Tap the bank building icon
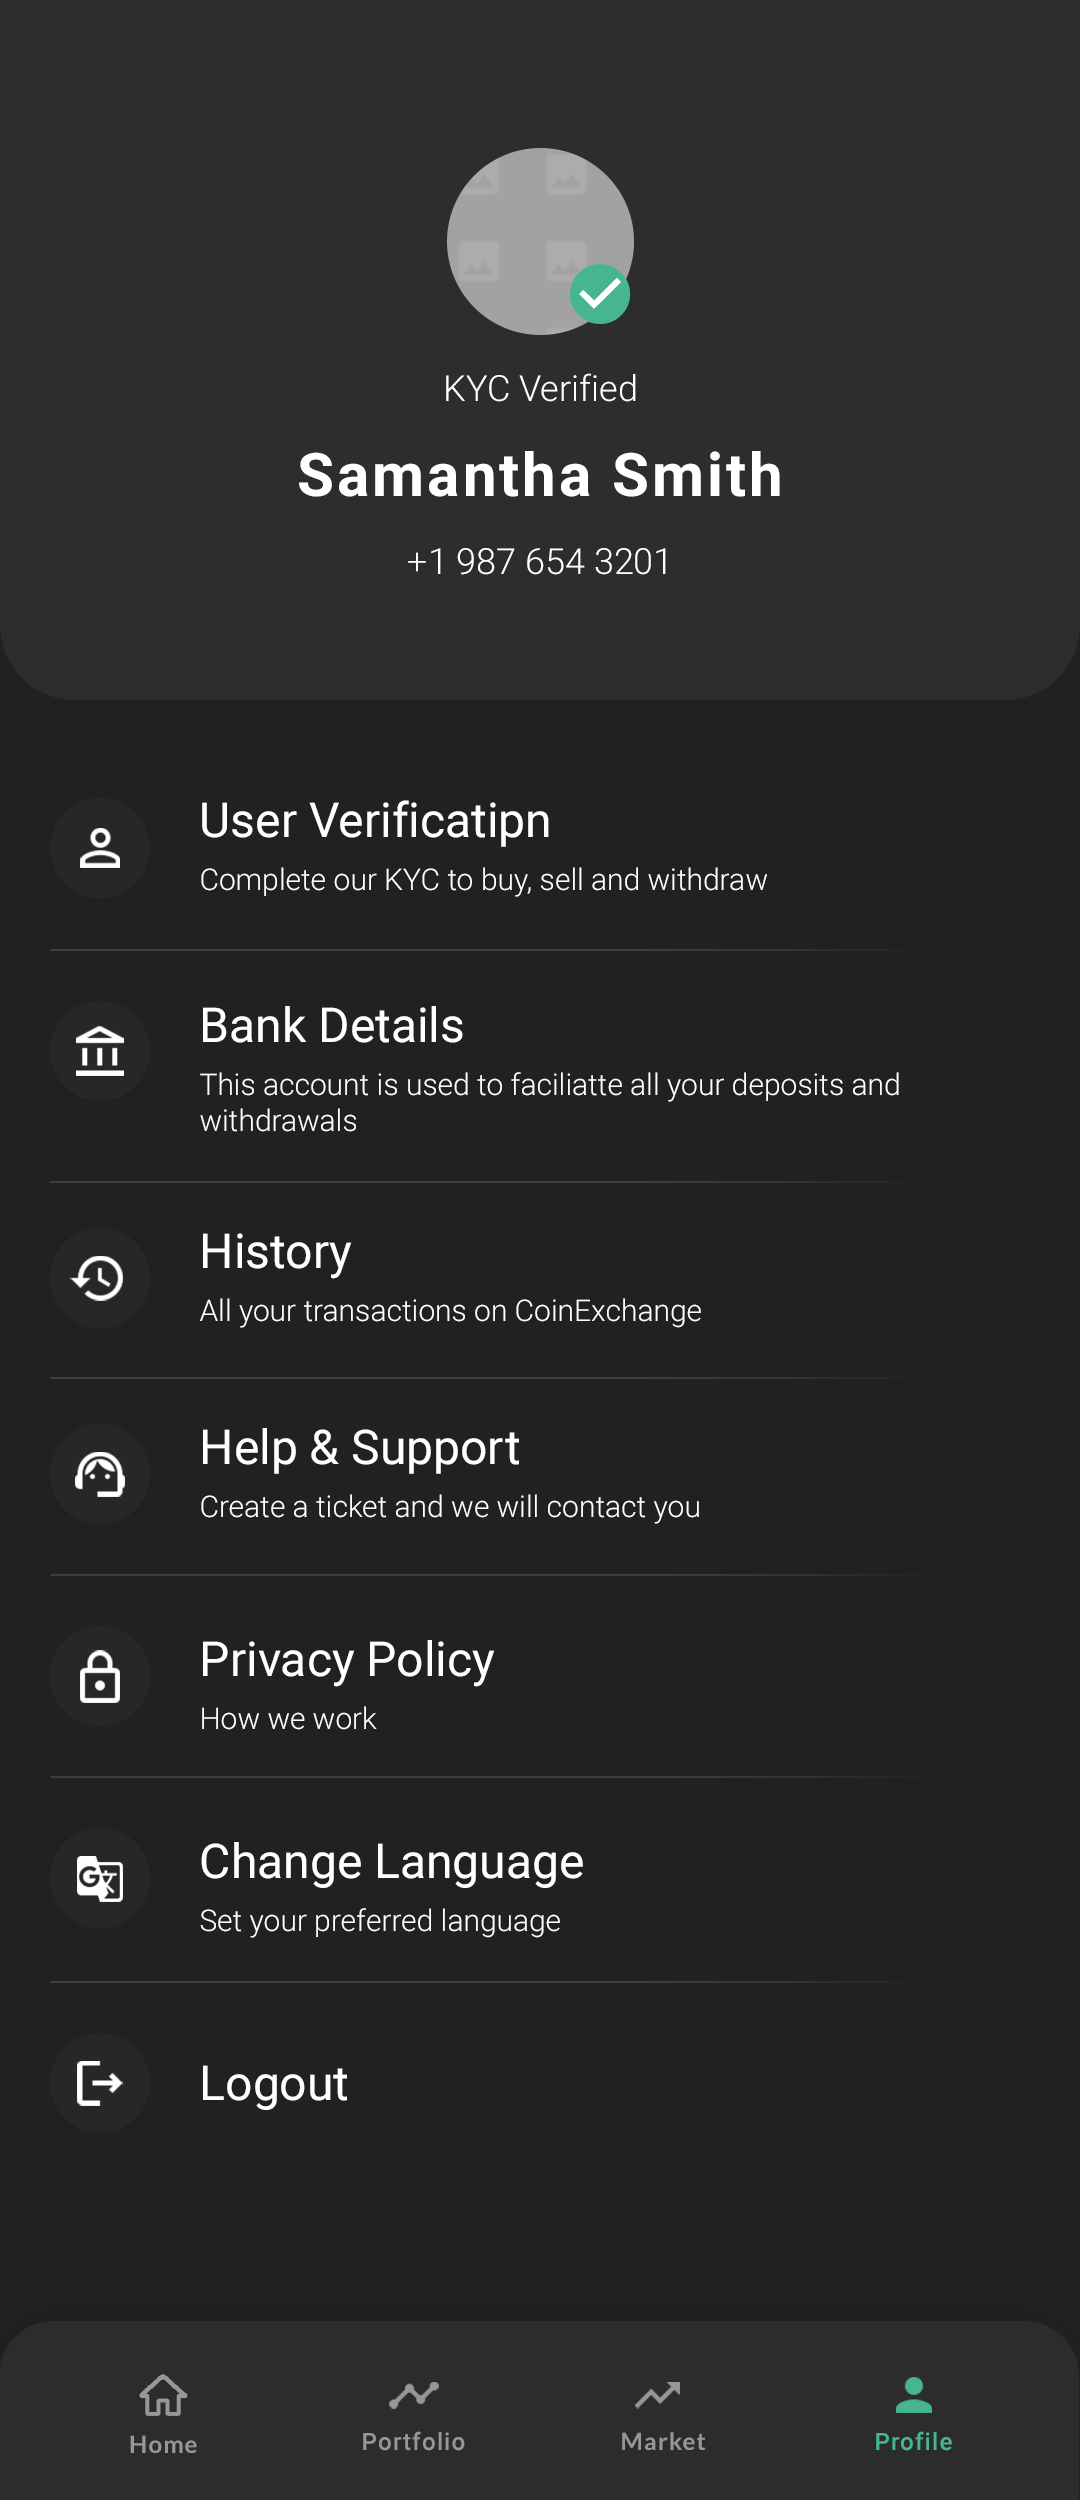This screenshot has height=2500, width=1080. 100,1051
